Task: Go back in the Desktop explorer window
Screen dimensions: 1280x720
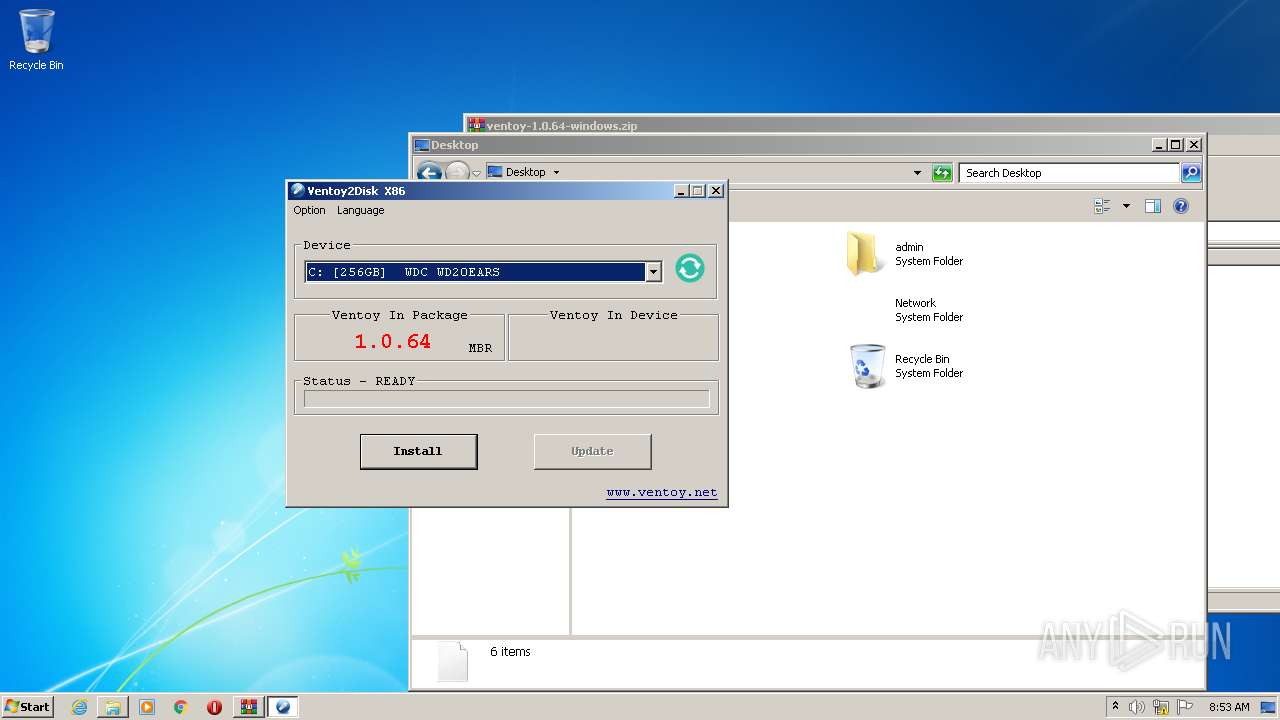Action: pos(429,172)
